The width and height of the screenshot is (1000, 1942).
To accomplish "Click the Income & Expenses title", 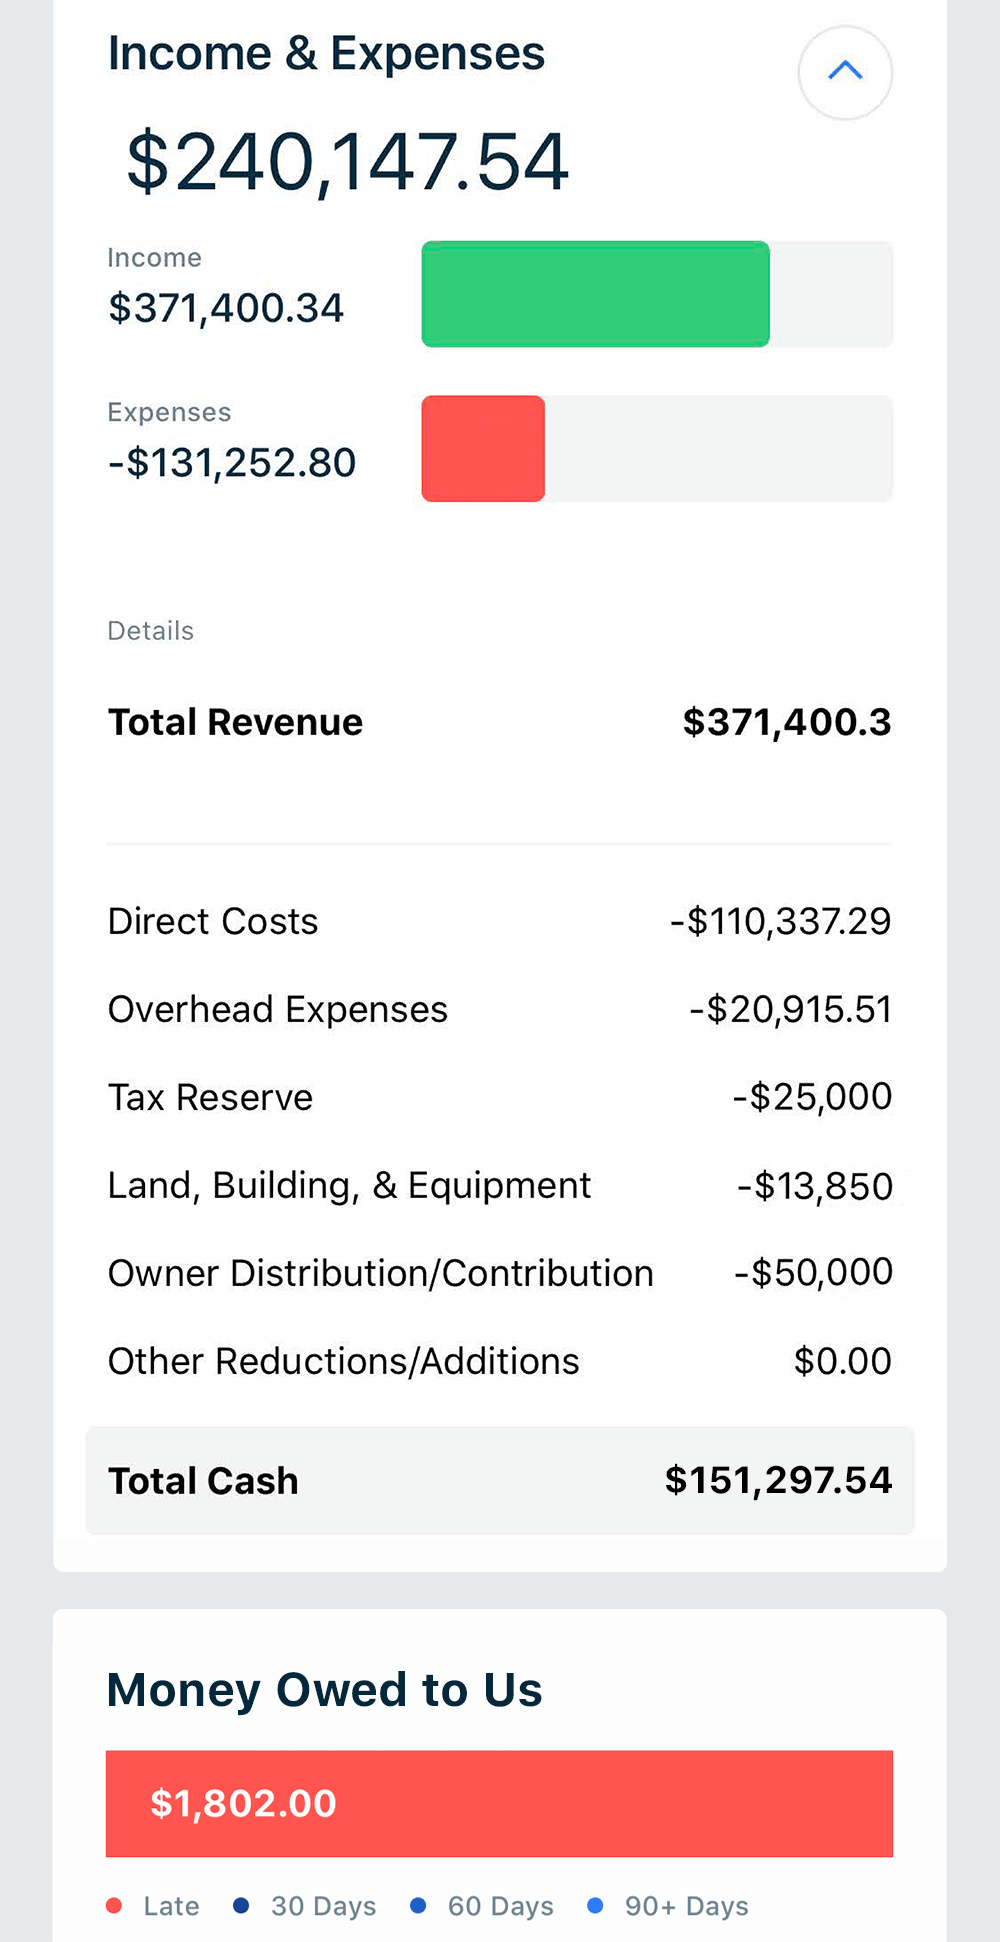I will (x=326, y=54).
